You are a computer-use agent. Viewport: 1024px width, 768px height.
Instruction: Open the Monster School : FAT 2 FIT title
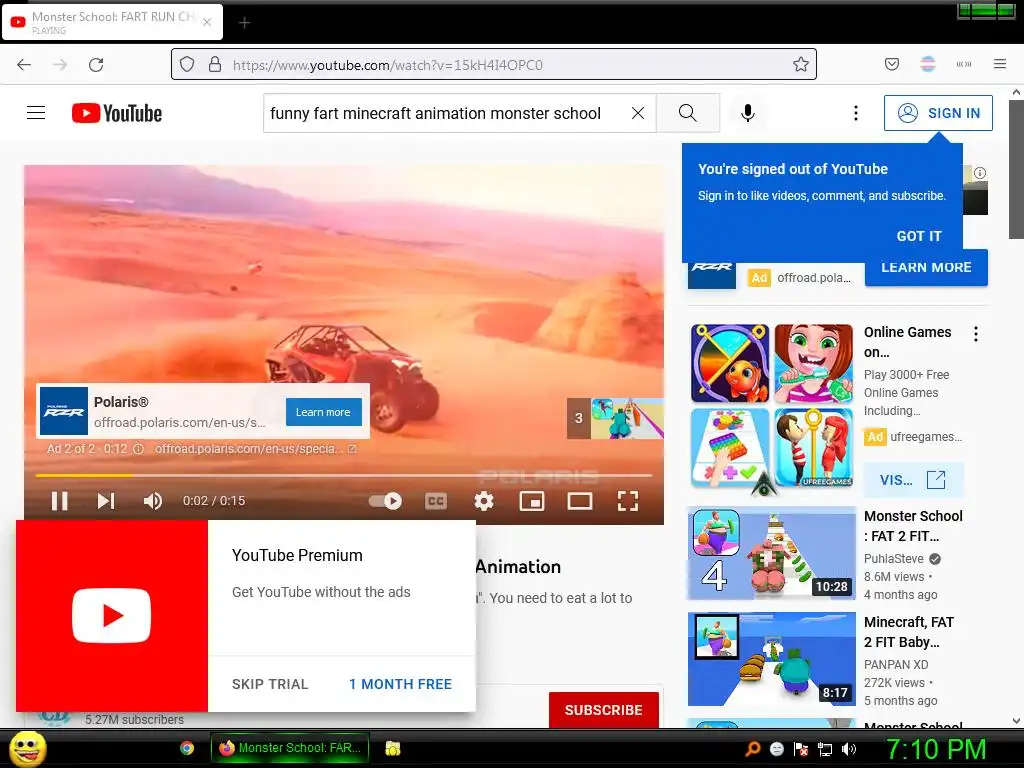tap(913, 526)
